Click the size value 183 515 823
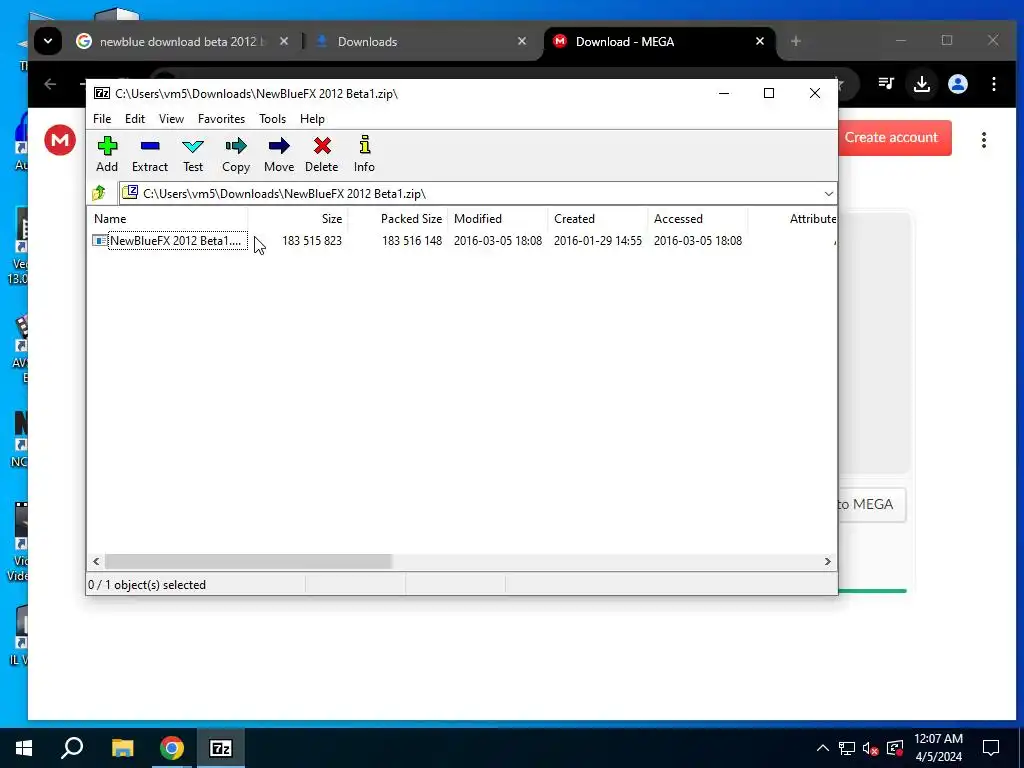Viewport: 1024px width, 768px height. 312,241
